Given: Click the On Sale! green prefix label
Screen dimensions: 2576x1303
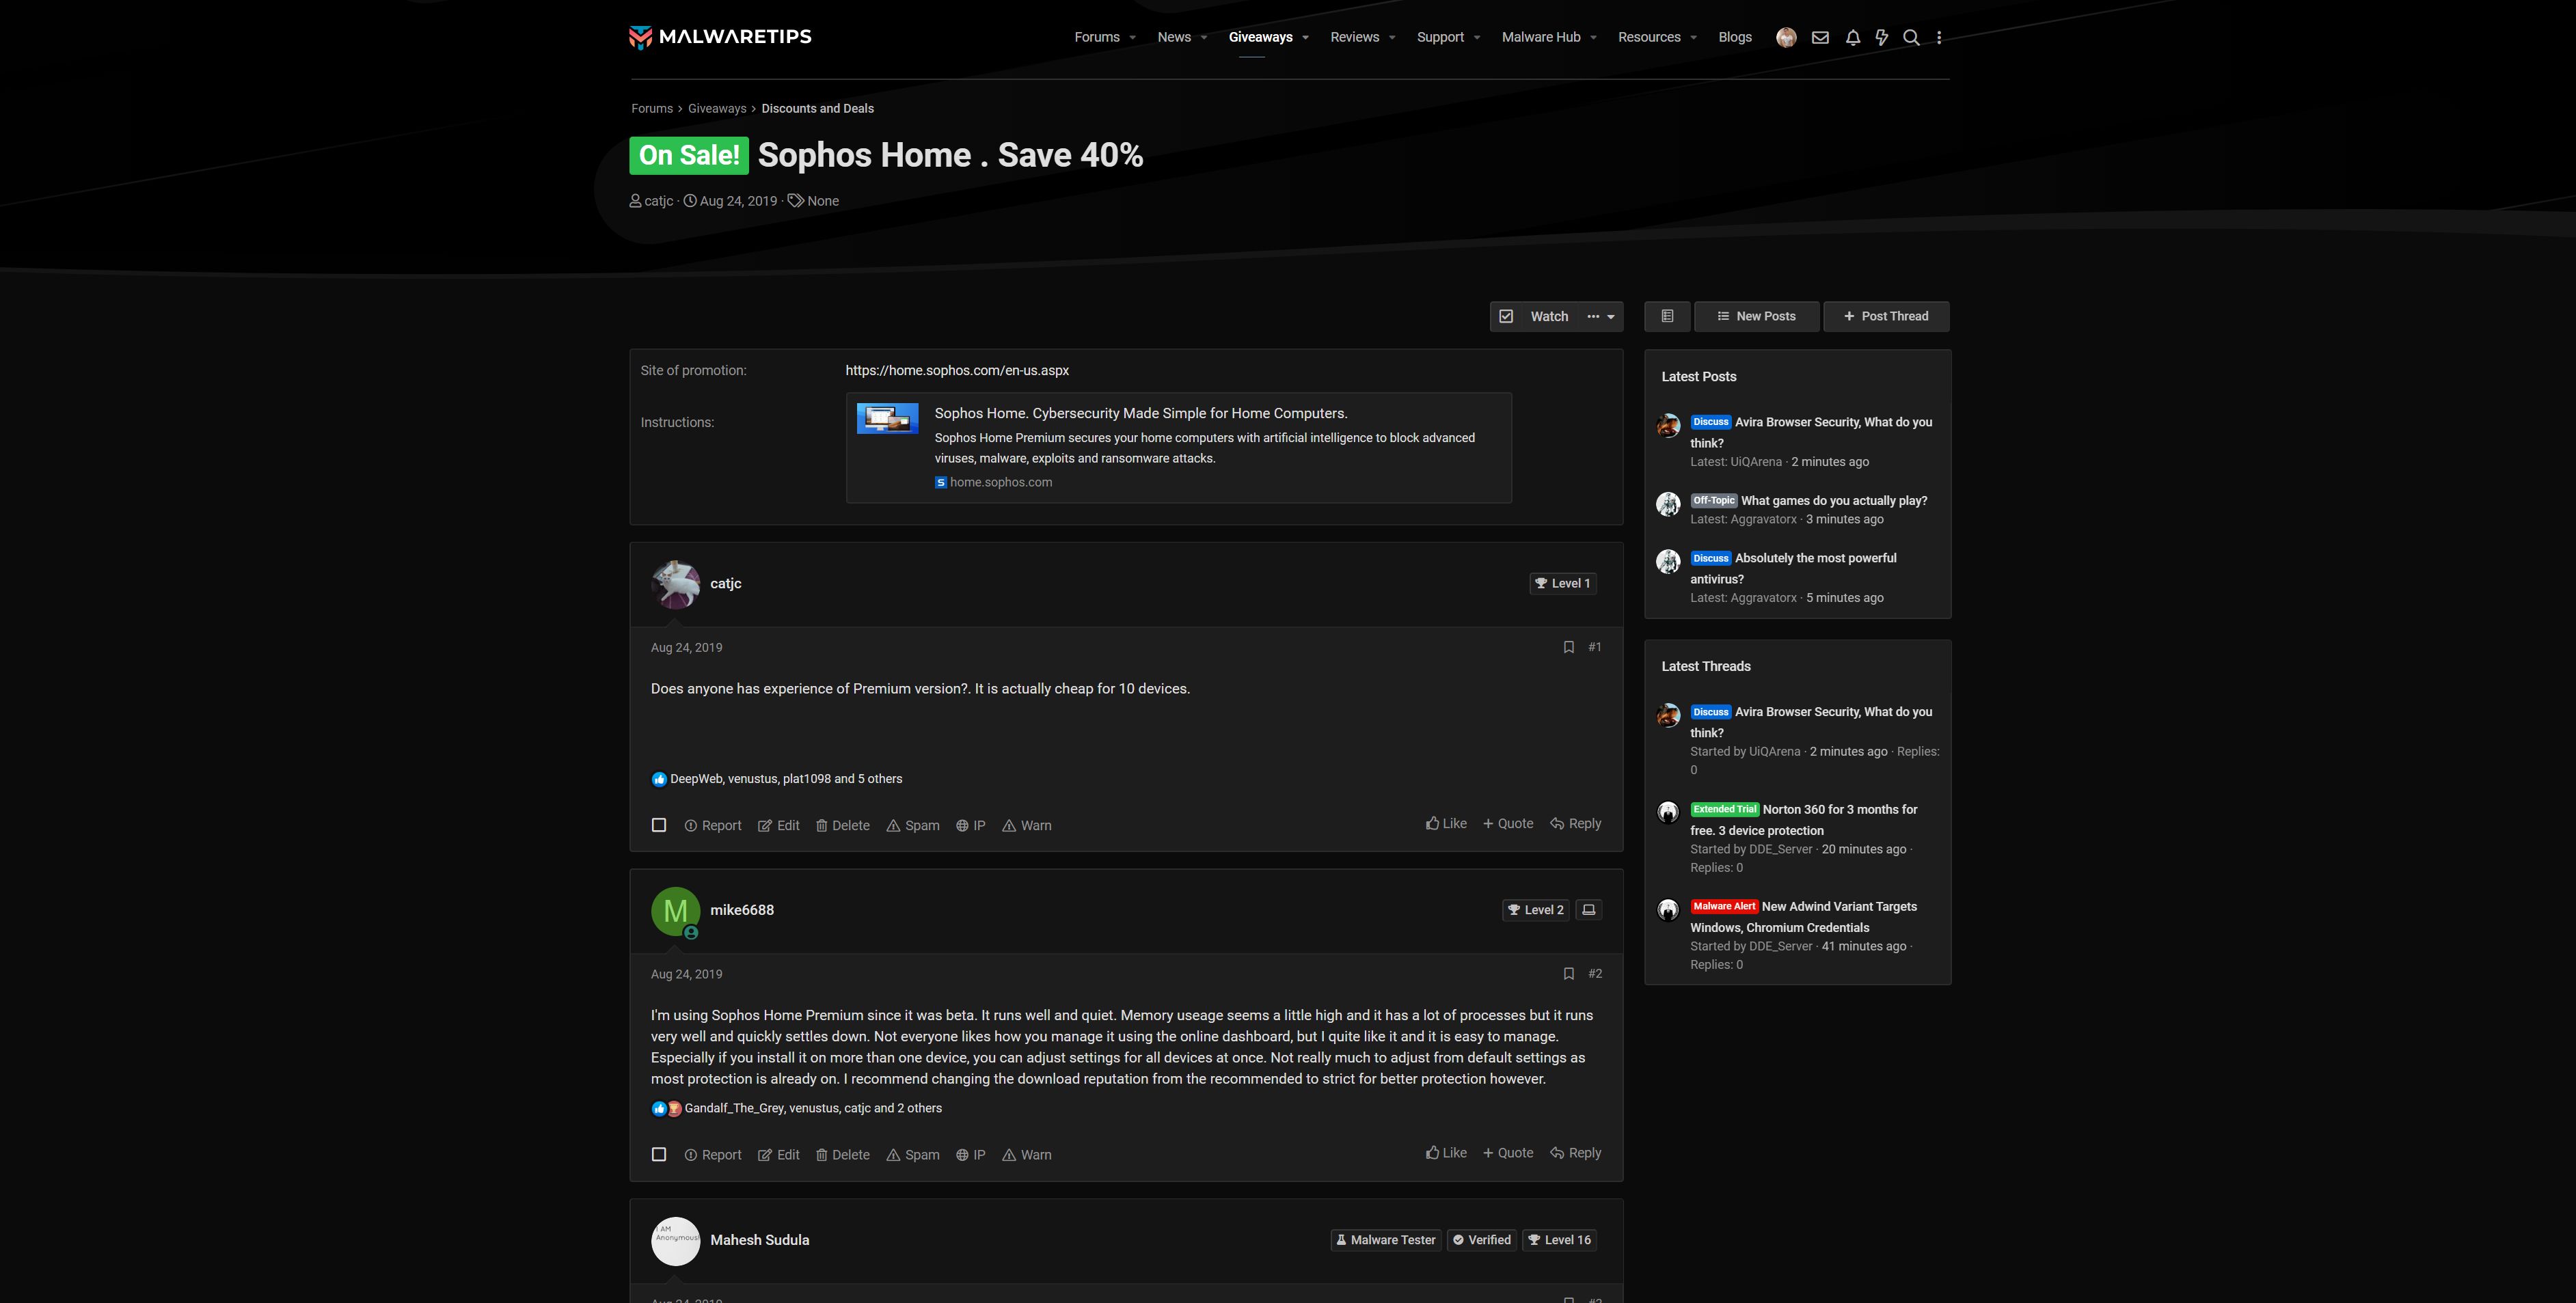Looking at the screenshot, I should tap(688, 155).
